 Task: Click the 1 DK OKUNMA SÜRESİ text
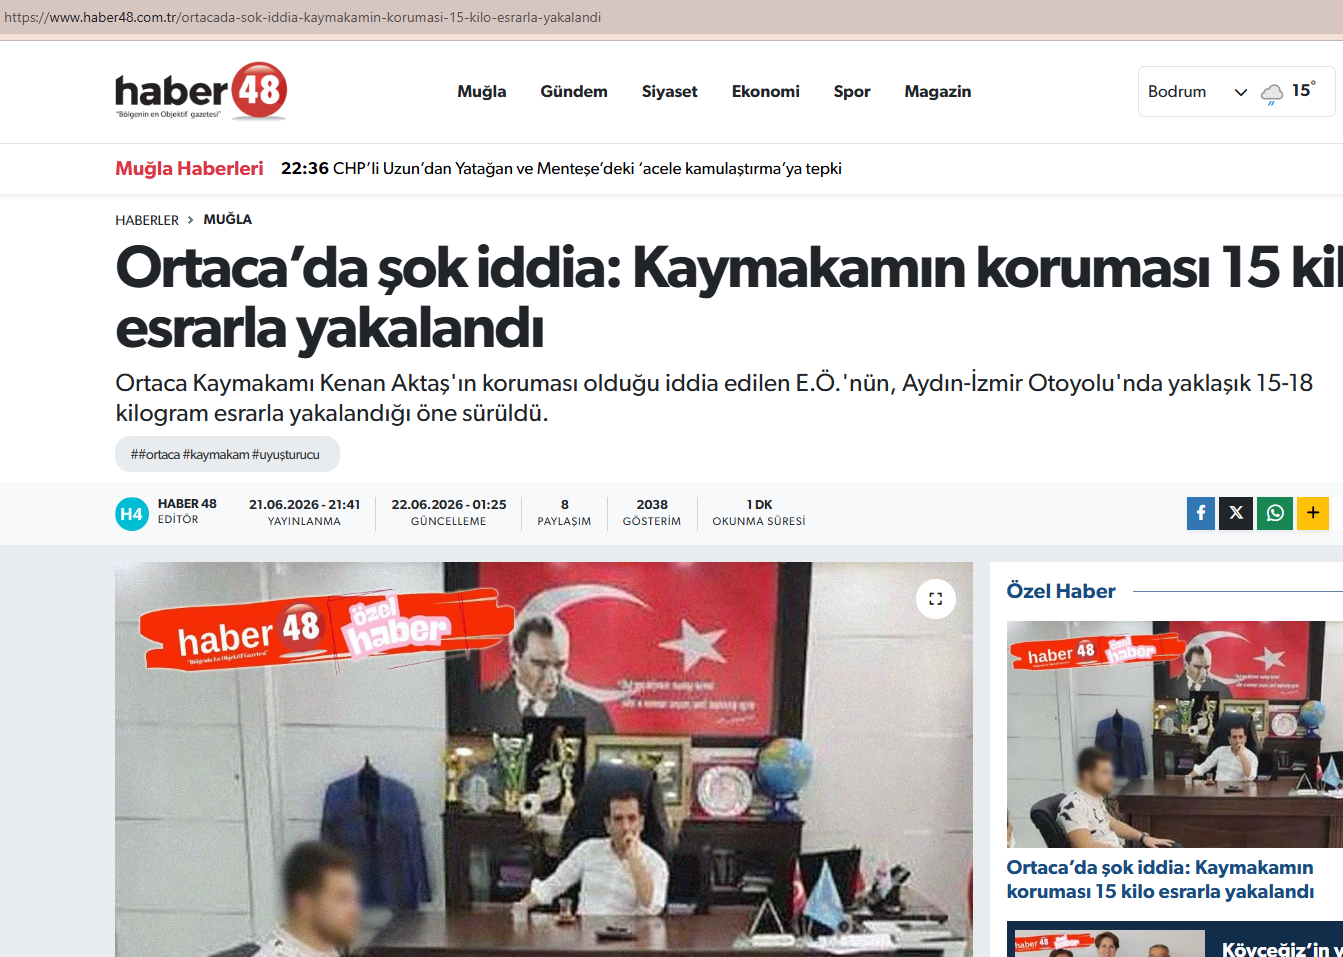click(759, 512)
